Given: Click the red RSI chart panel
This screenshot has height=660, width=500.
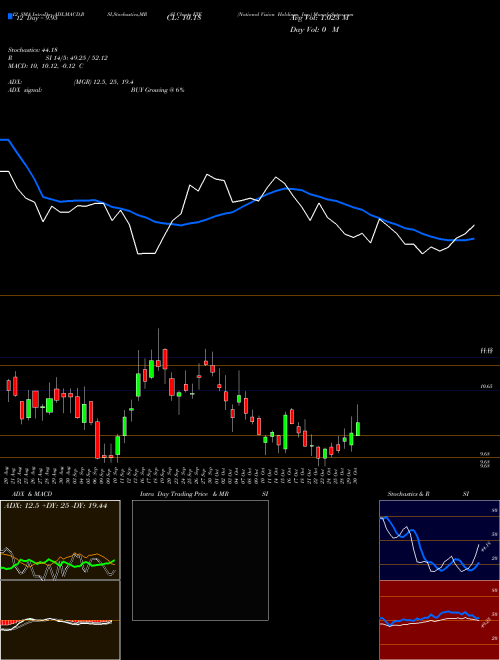Looking at the screenshot, I should (x=439, y=620).
